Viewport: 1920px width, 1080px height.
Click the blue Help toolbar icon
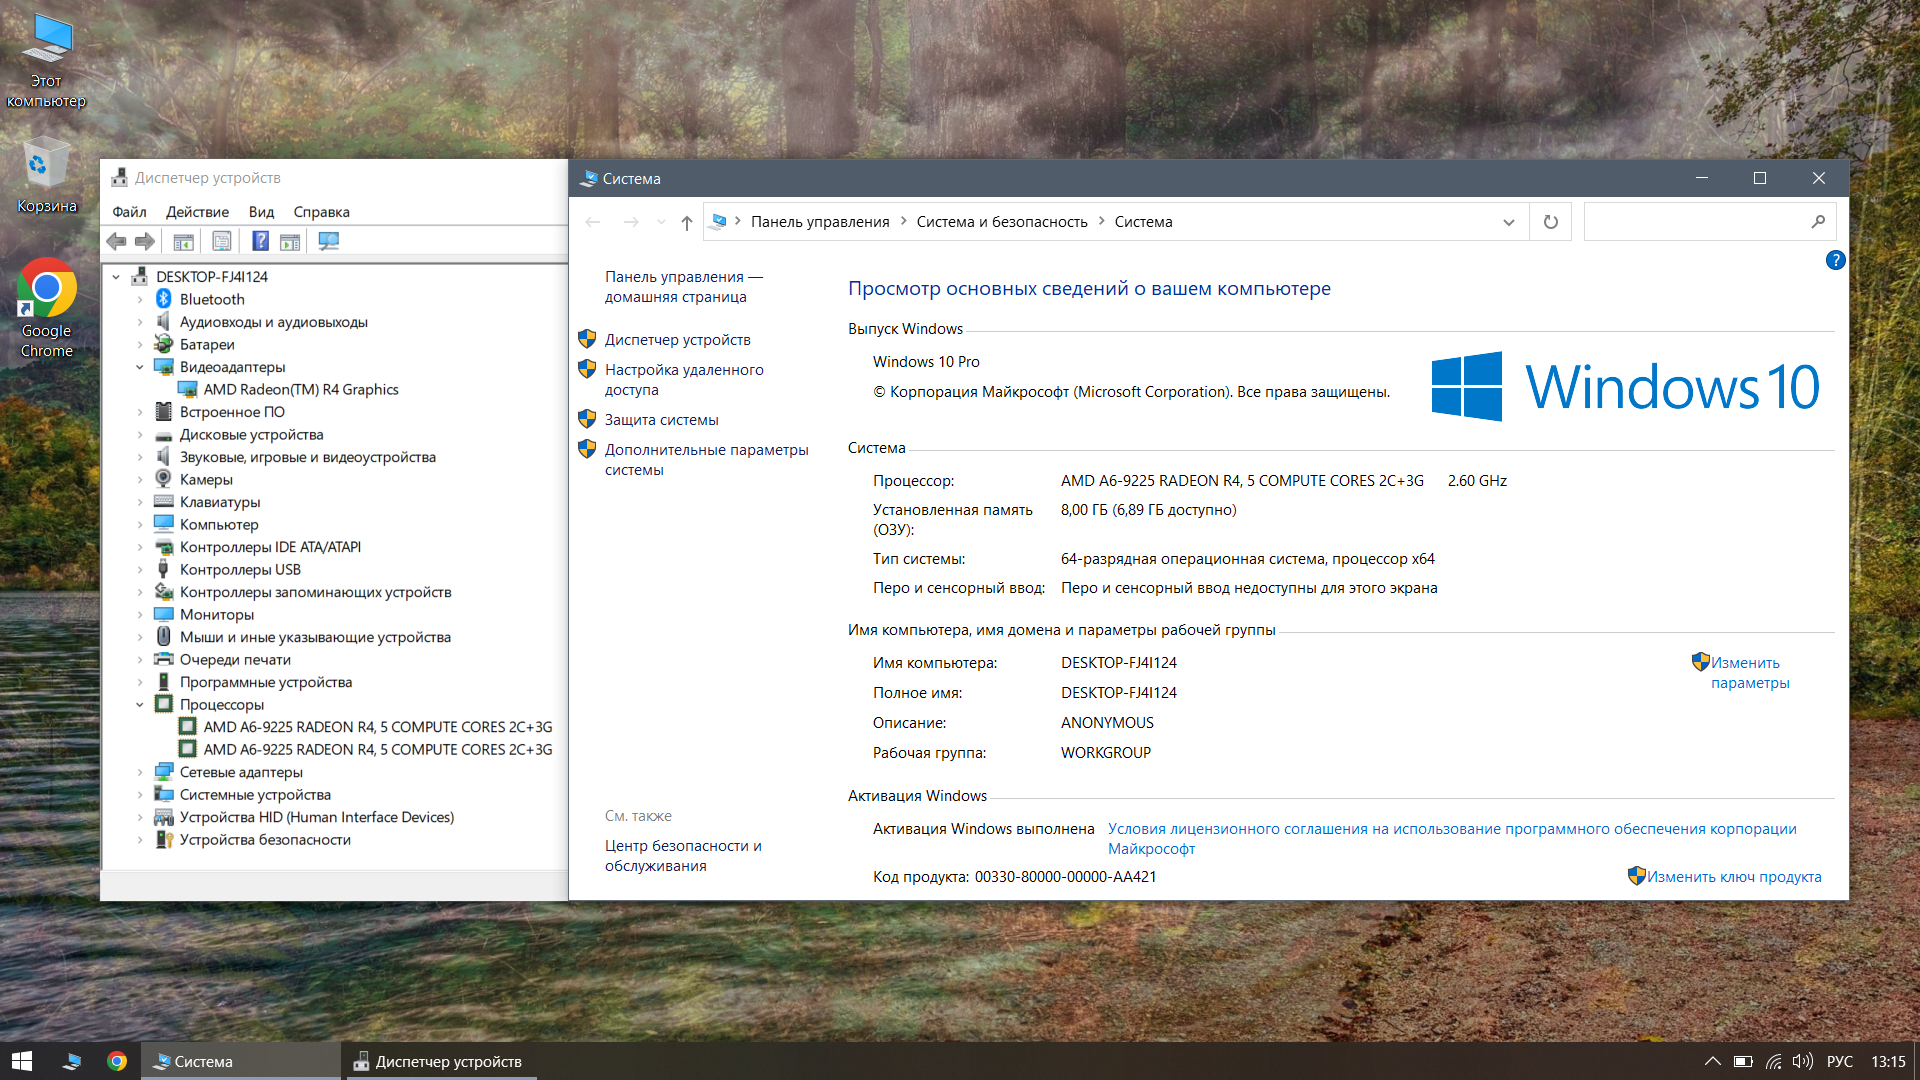260,241
